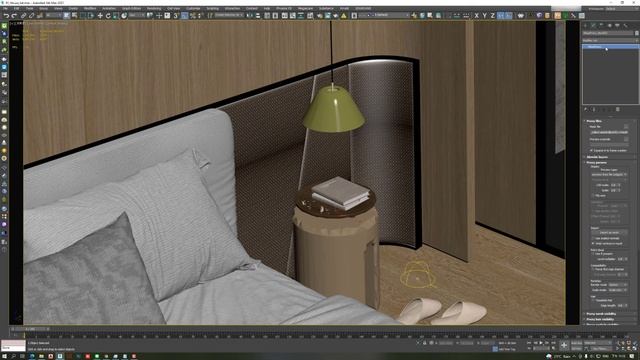Click Mesh file browse button

coord(626,127)
